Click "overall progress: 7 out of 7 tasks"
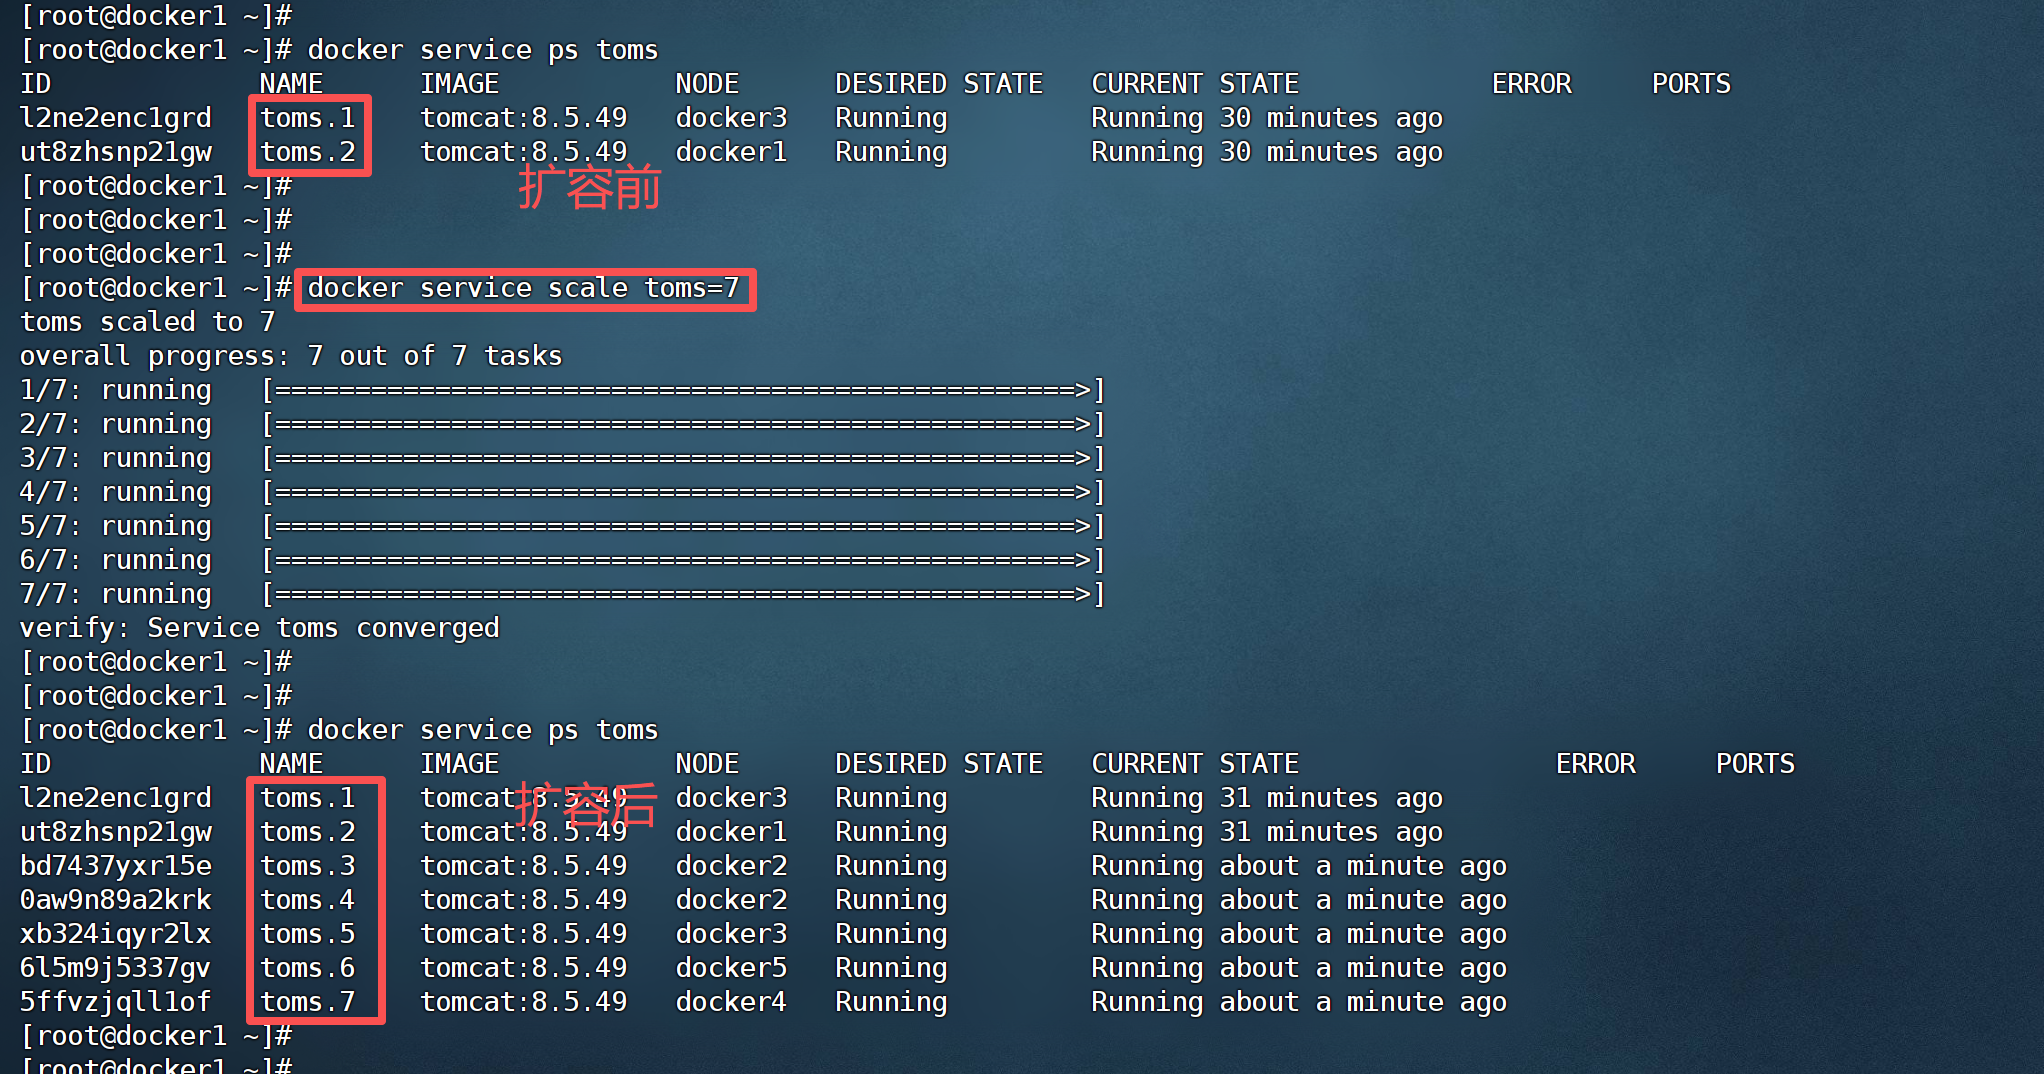Image resolution: width=2044 pixels, height=1074 pixels. [291, 356]
